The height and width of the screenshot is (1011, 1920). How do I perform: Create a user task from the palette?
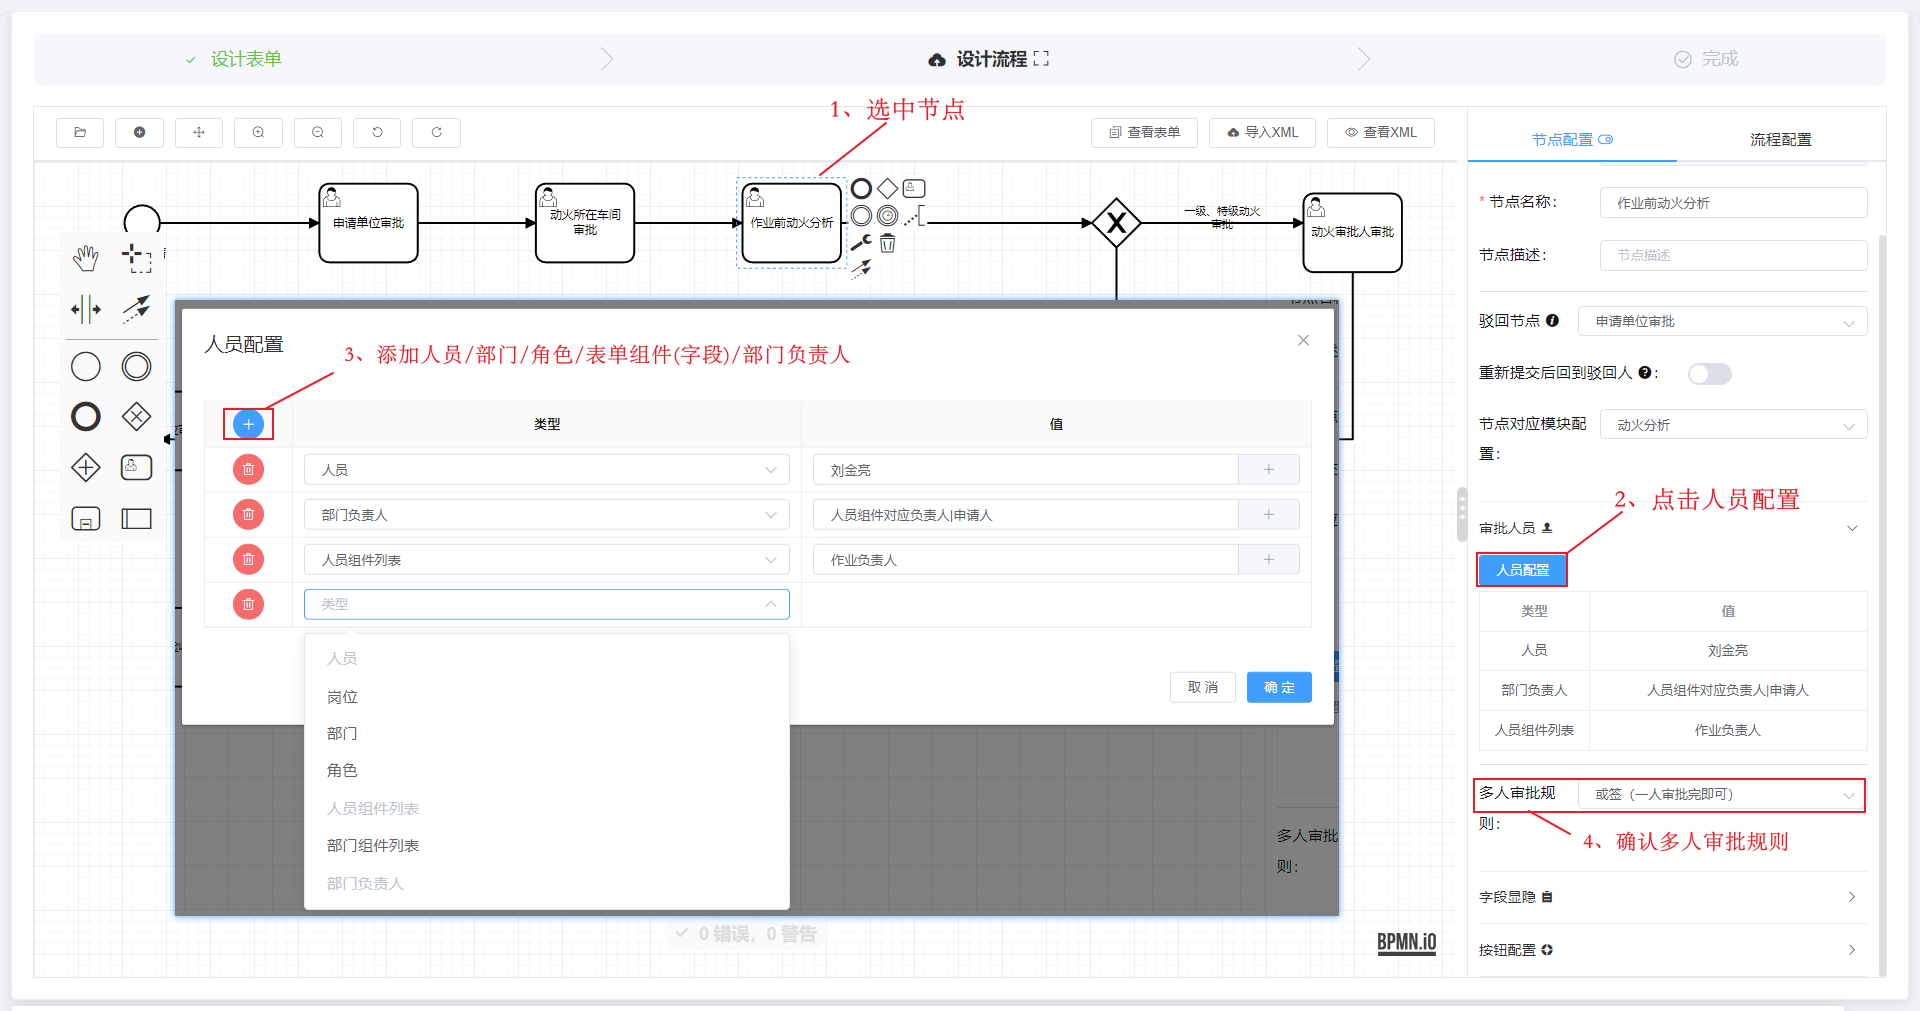(136, 467)
